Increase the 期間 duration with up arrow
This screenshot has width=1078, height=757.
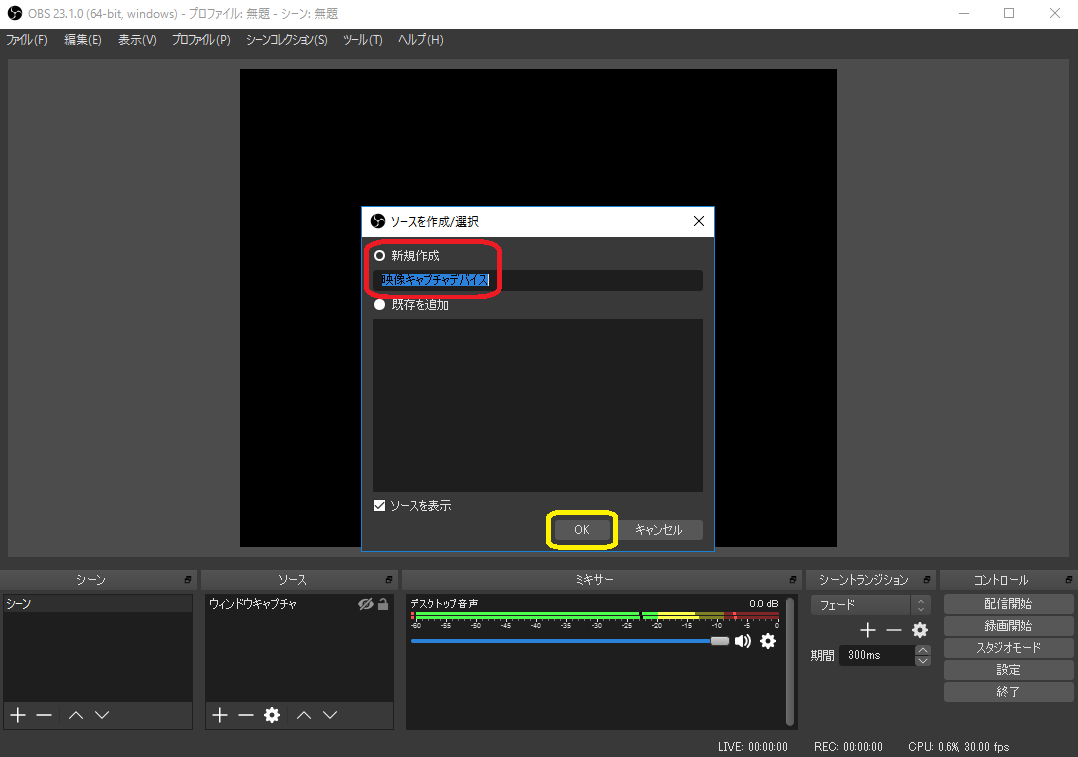pyautogui.click(x=923, y=650)
